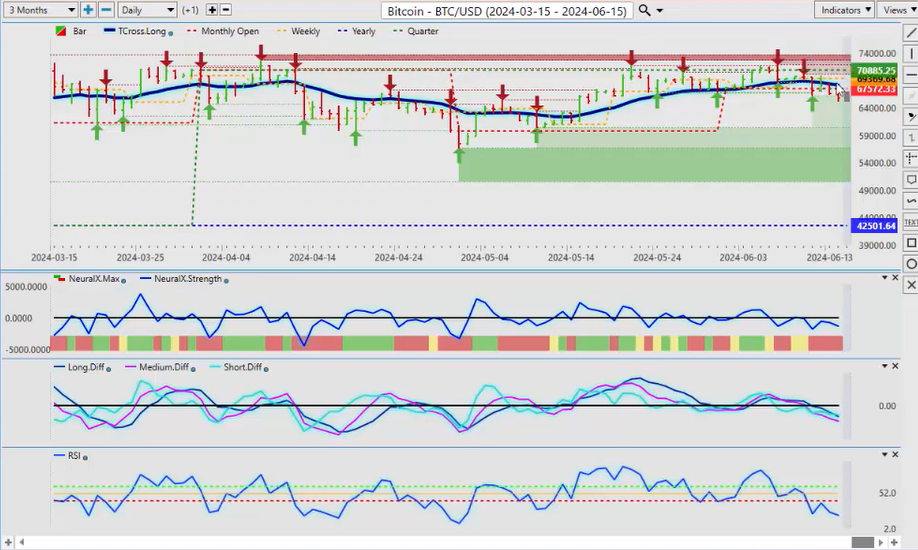Click the NeuralX.Max legend entry
Image resolution: width=918 pixels, height=550 pixels.
90,279
